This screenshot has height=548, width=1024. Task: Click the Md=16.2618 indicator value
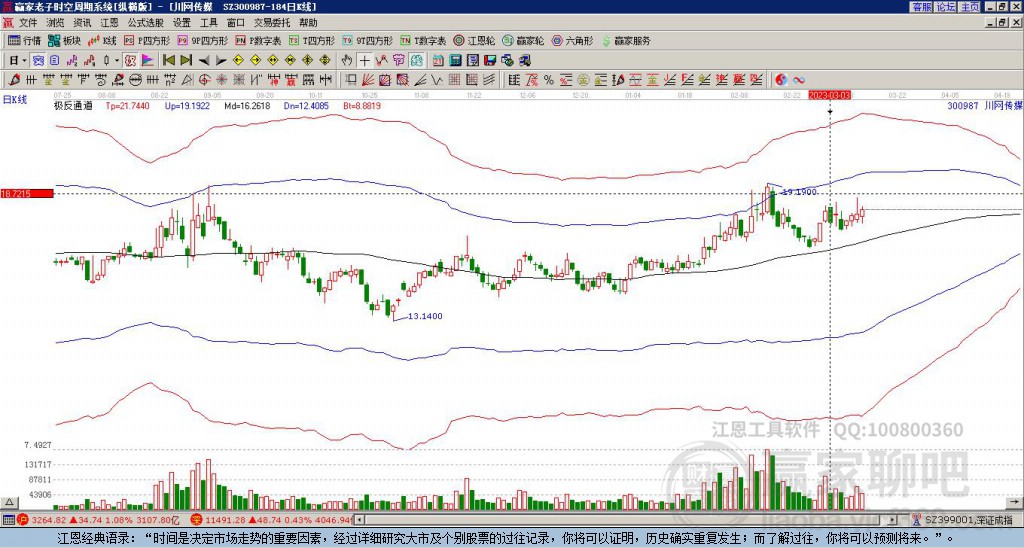(248, 105)
